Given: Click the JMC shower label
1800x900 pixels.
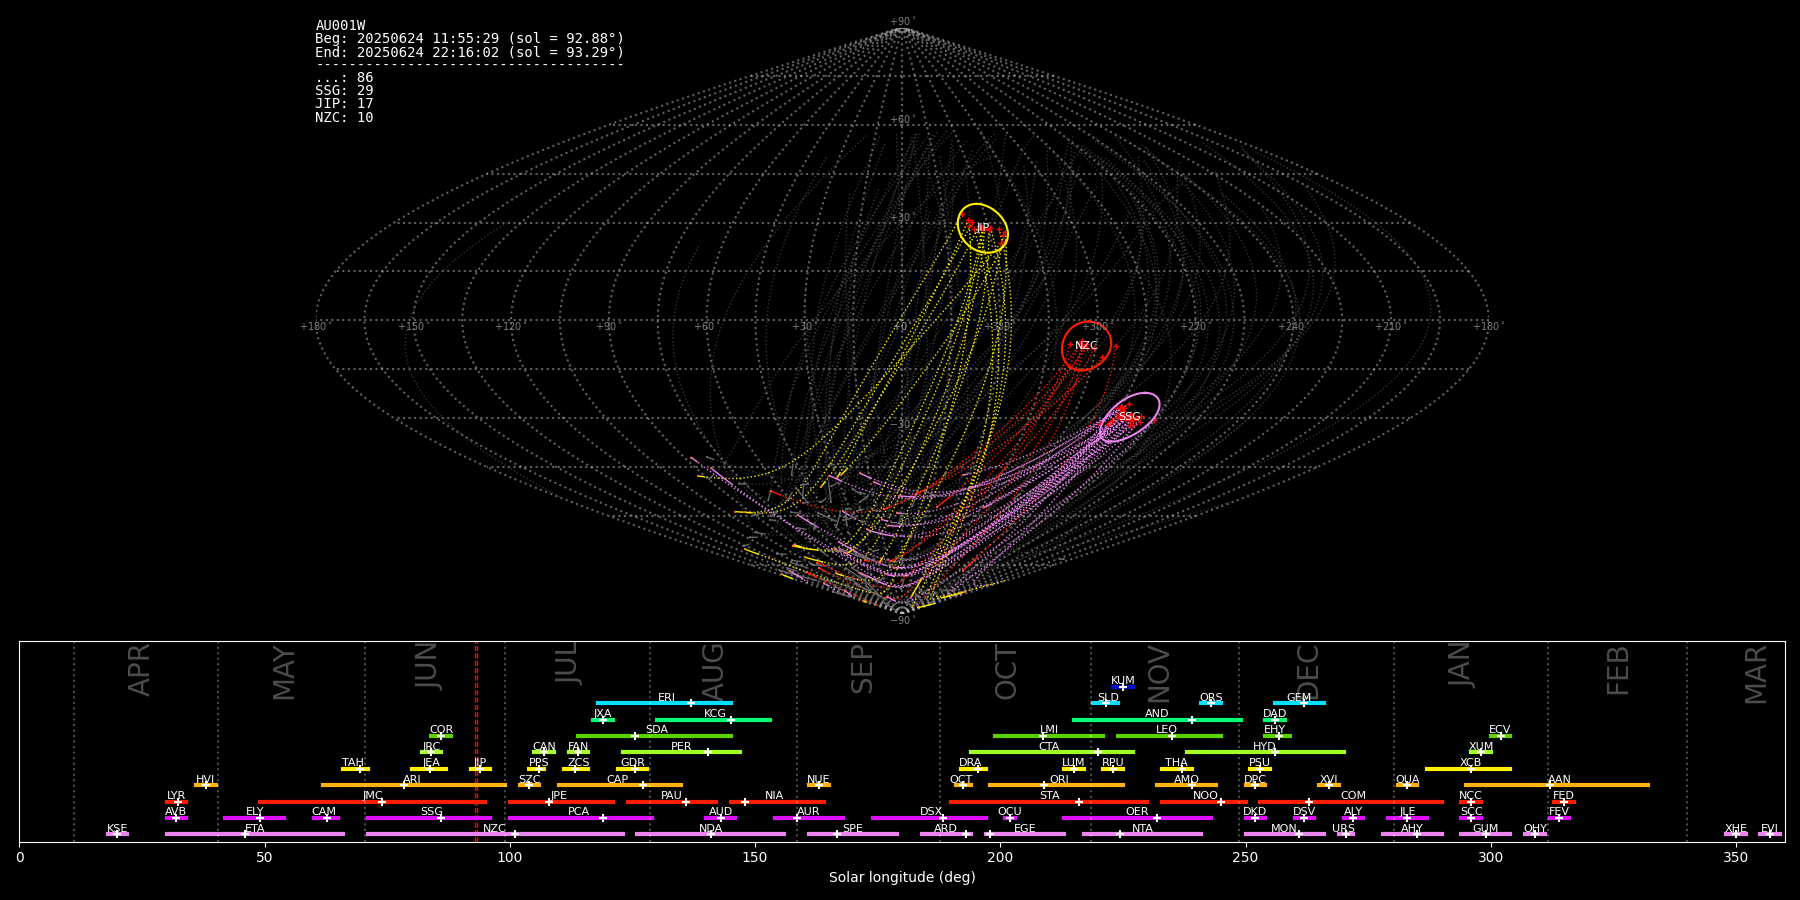Looking at the screenshot, I should (373, 796).
